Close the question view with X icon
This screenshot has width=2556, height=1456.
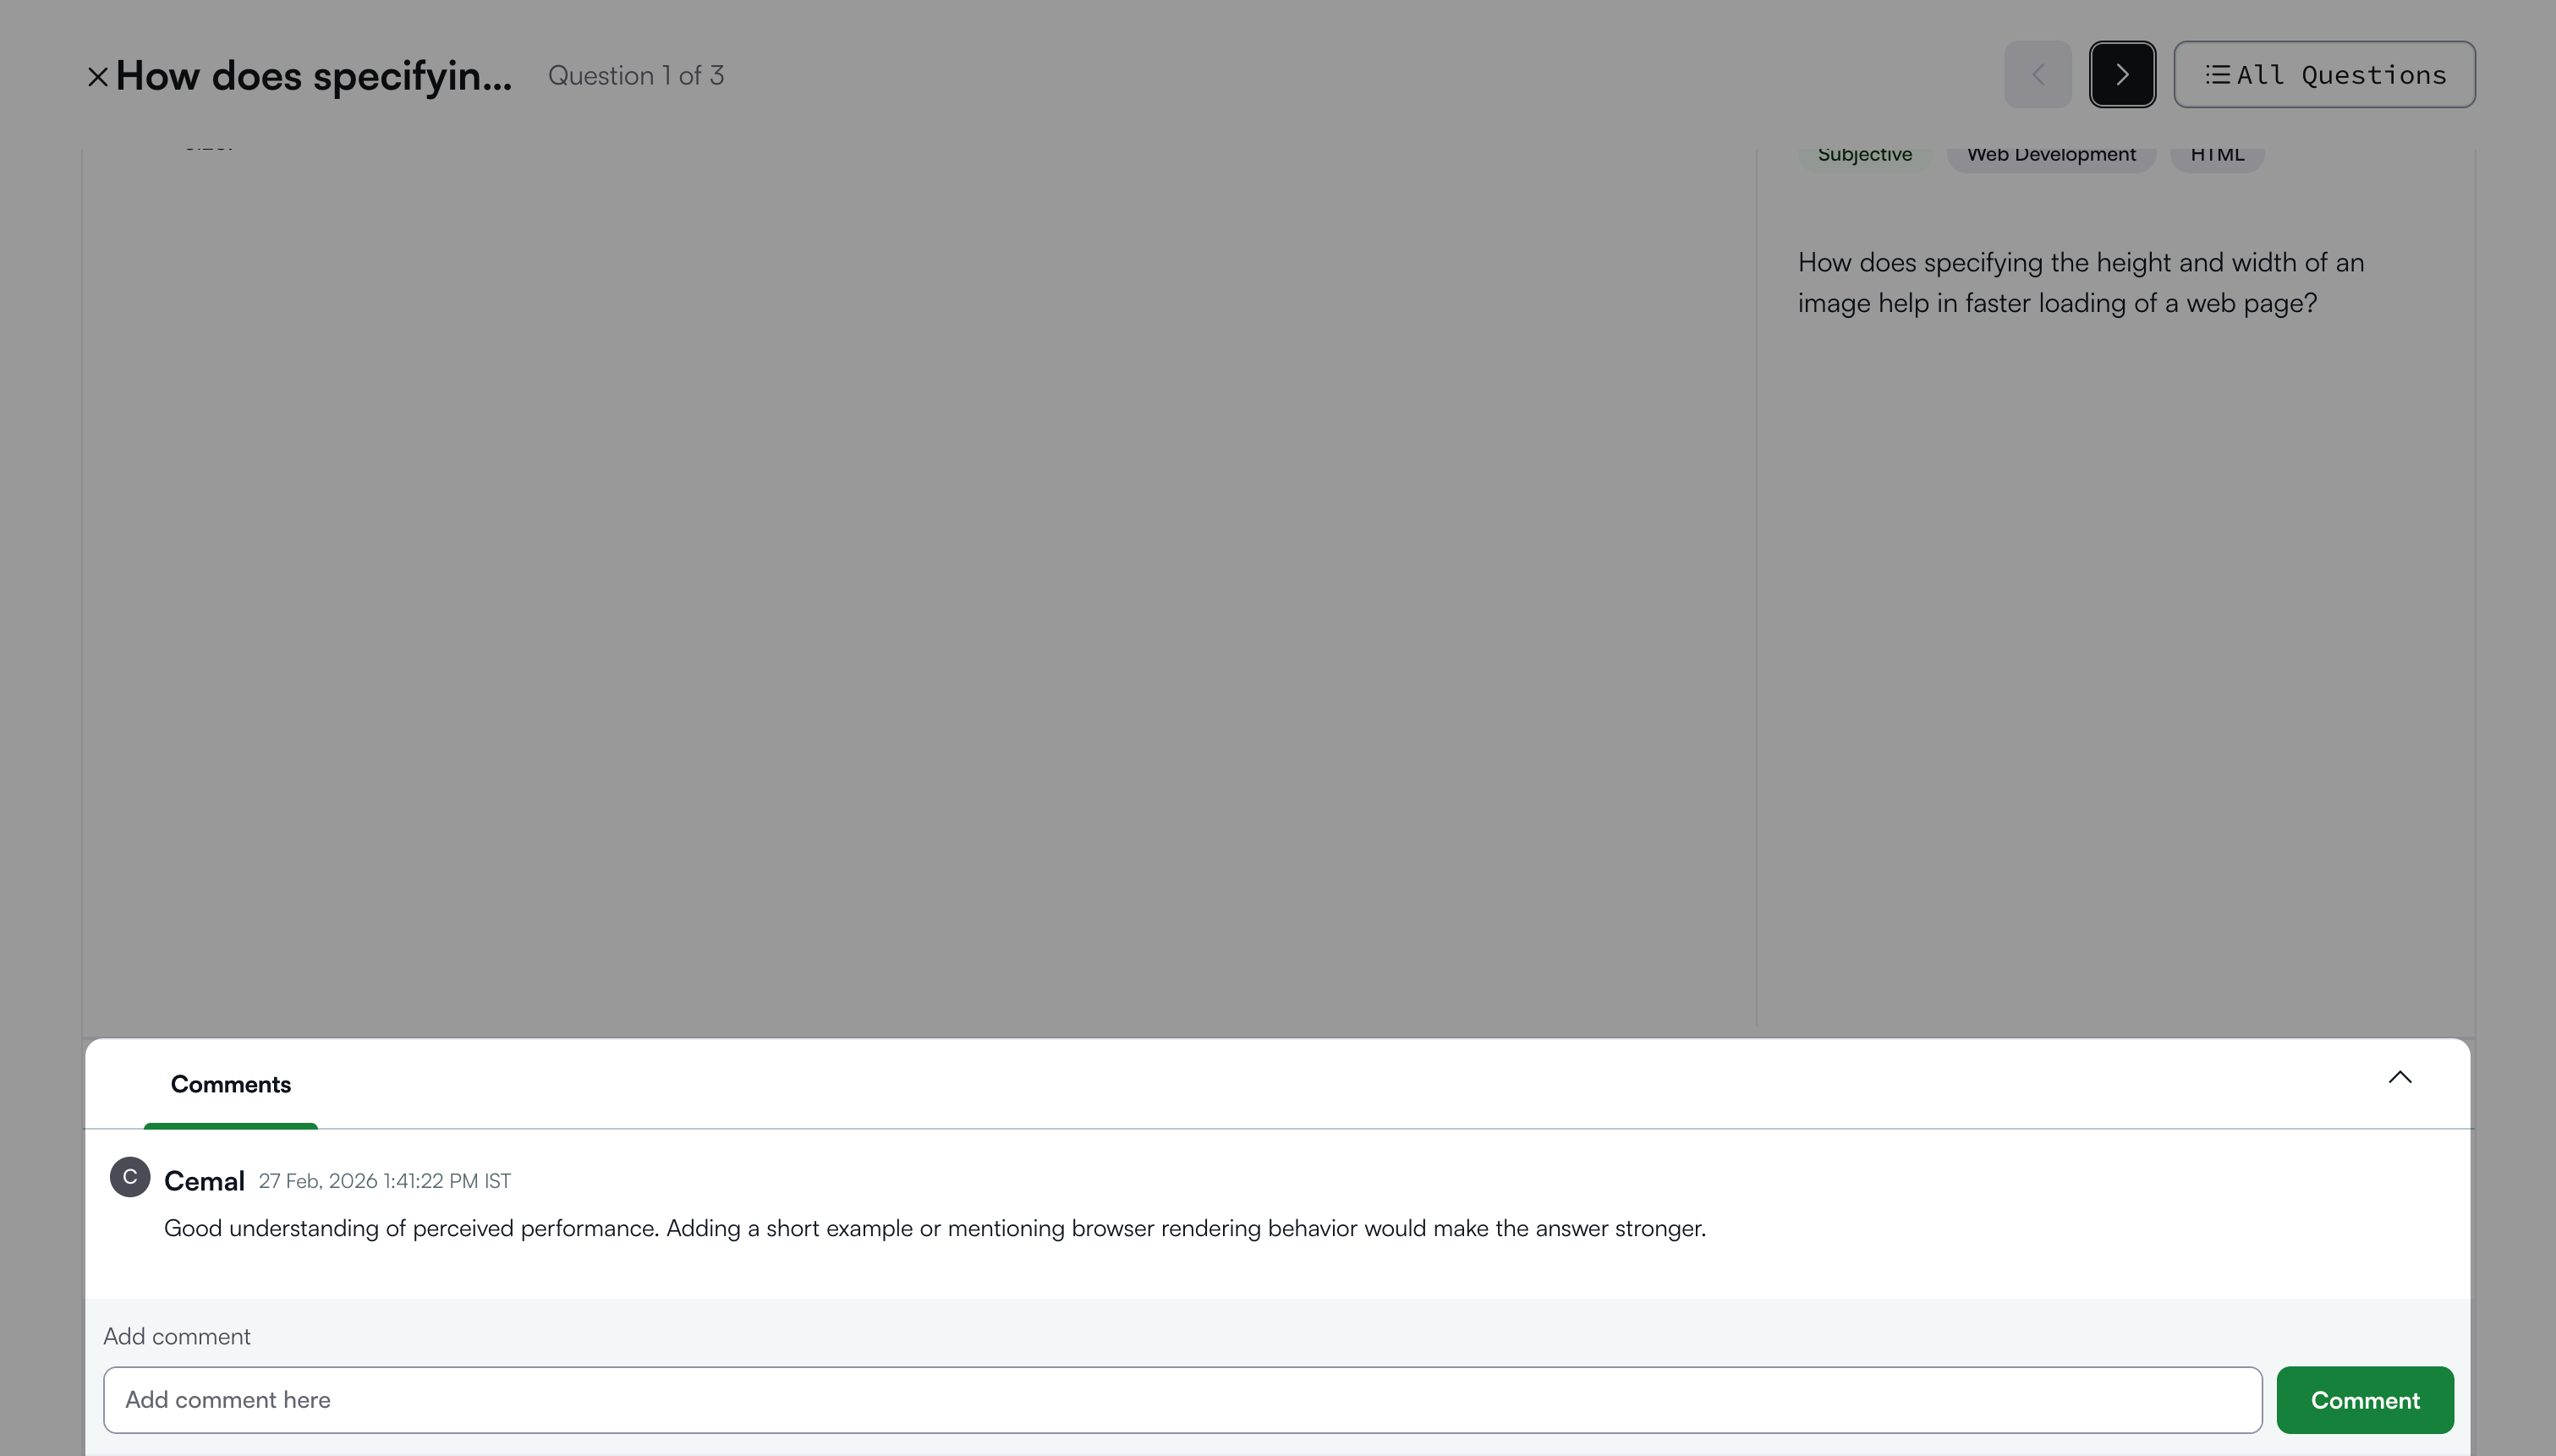point(97,76)
